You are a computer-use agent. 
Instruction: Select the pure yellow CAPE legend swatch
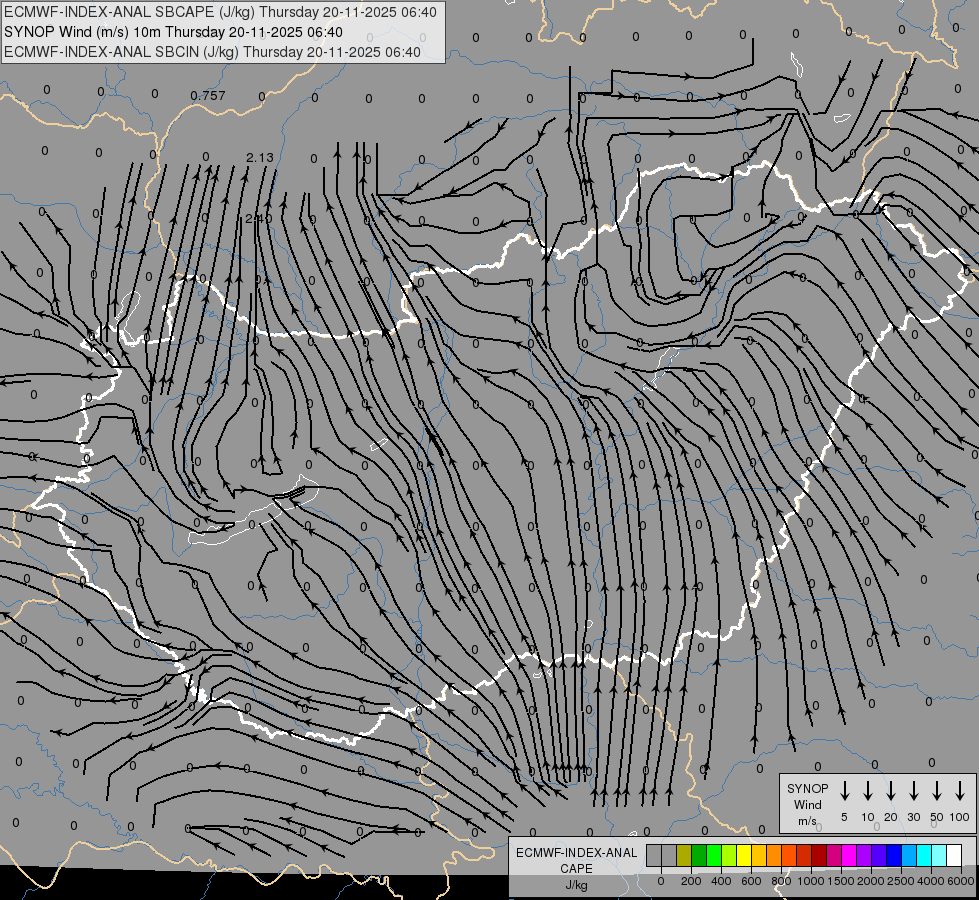pyautogui.click(x=744, y=855)
